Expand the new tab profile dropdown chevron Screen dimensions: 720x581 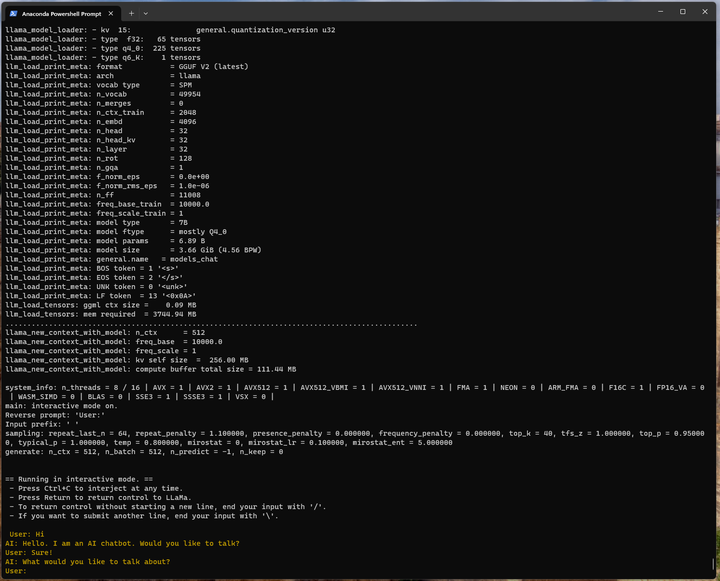tap(146, 13)
